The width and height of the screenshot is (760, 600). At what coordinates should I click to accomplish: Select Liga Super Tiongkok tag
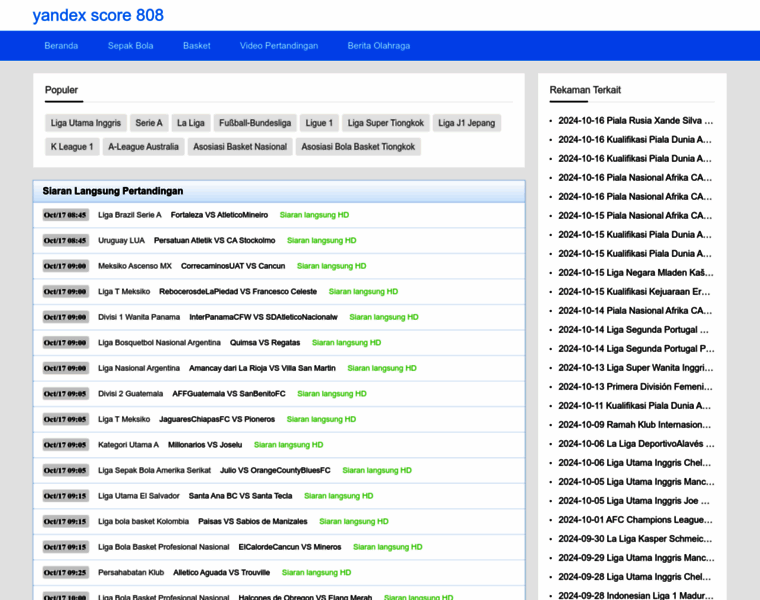386,123
